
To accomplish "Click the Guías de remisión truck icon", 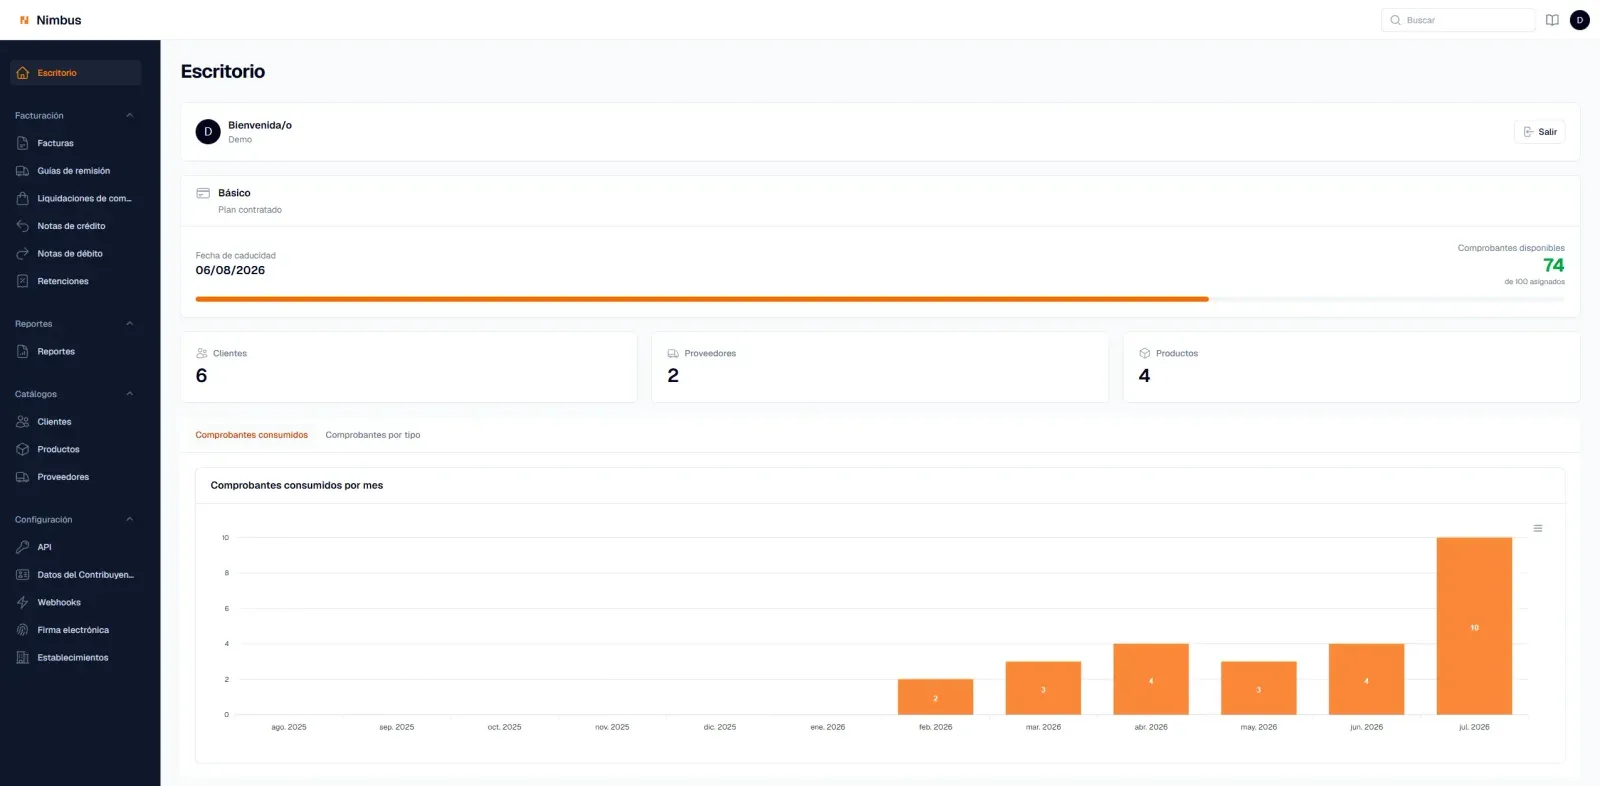I will click(23, 171).
